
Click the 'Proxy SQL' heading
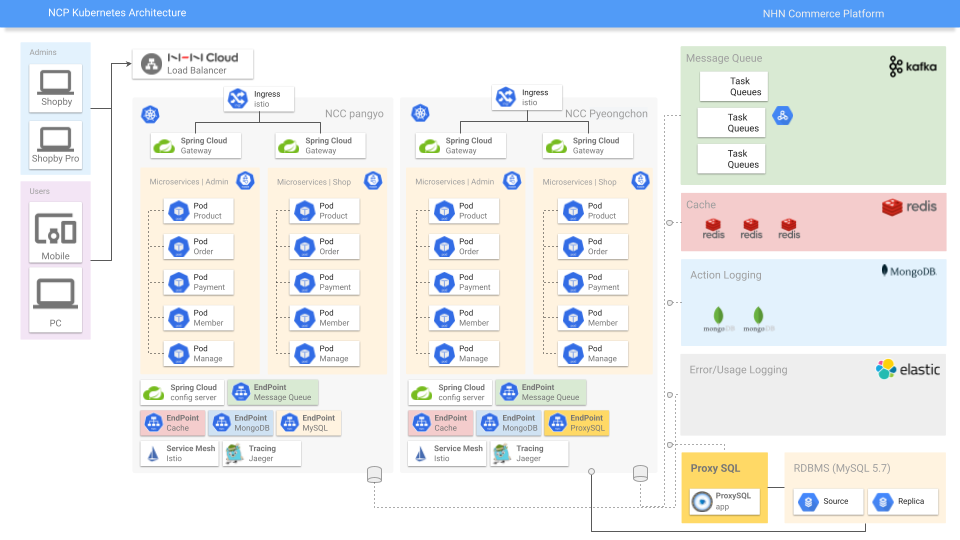715,468
